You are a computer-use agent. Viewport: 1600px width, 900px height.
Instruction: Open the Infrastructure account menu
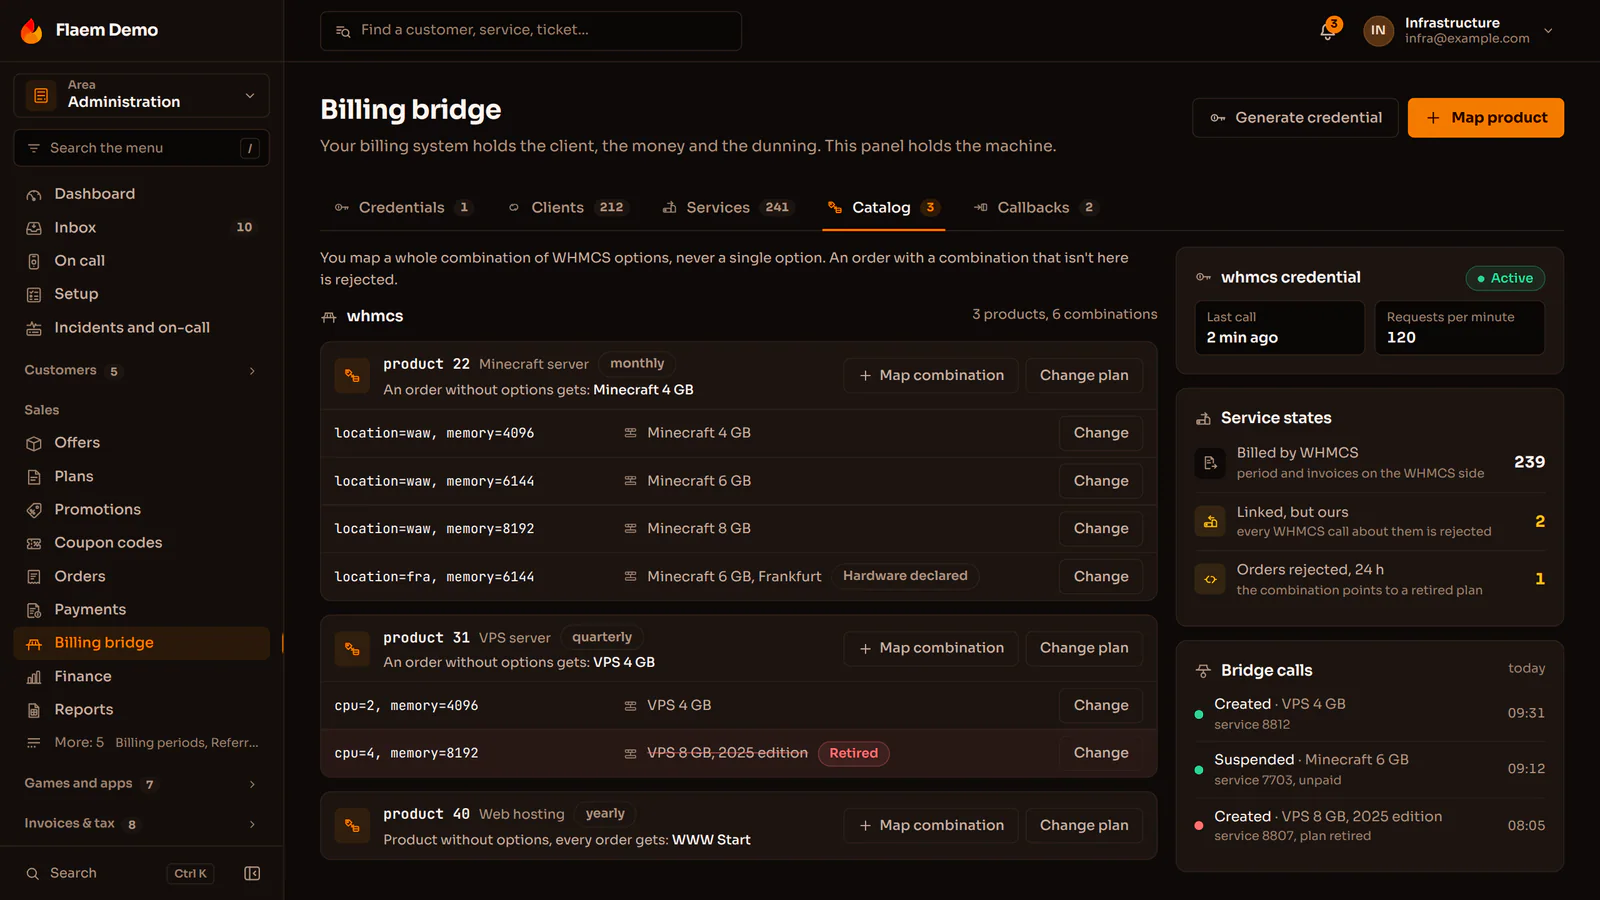1459,30
